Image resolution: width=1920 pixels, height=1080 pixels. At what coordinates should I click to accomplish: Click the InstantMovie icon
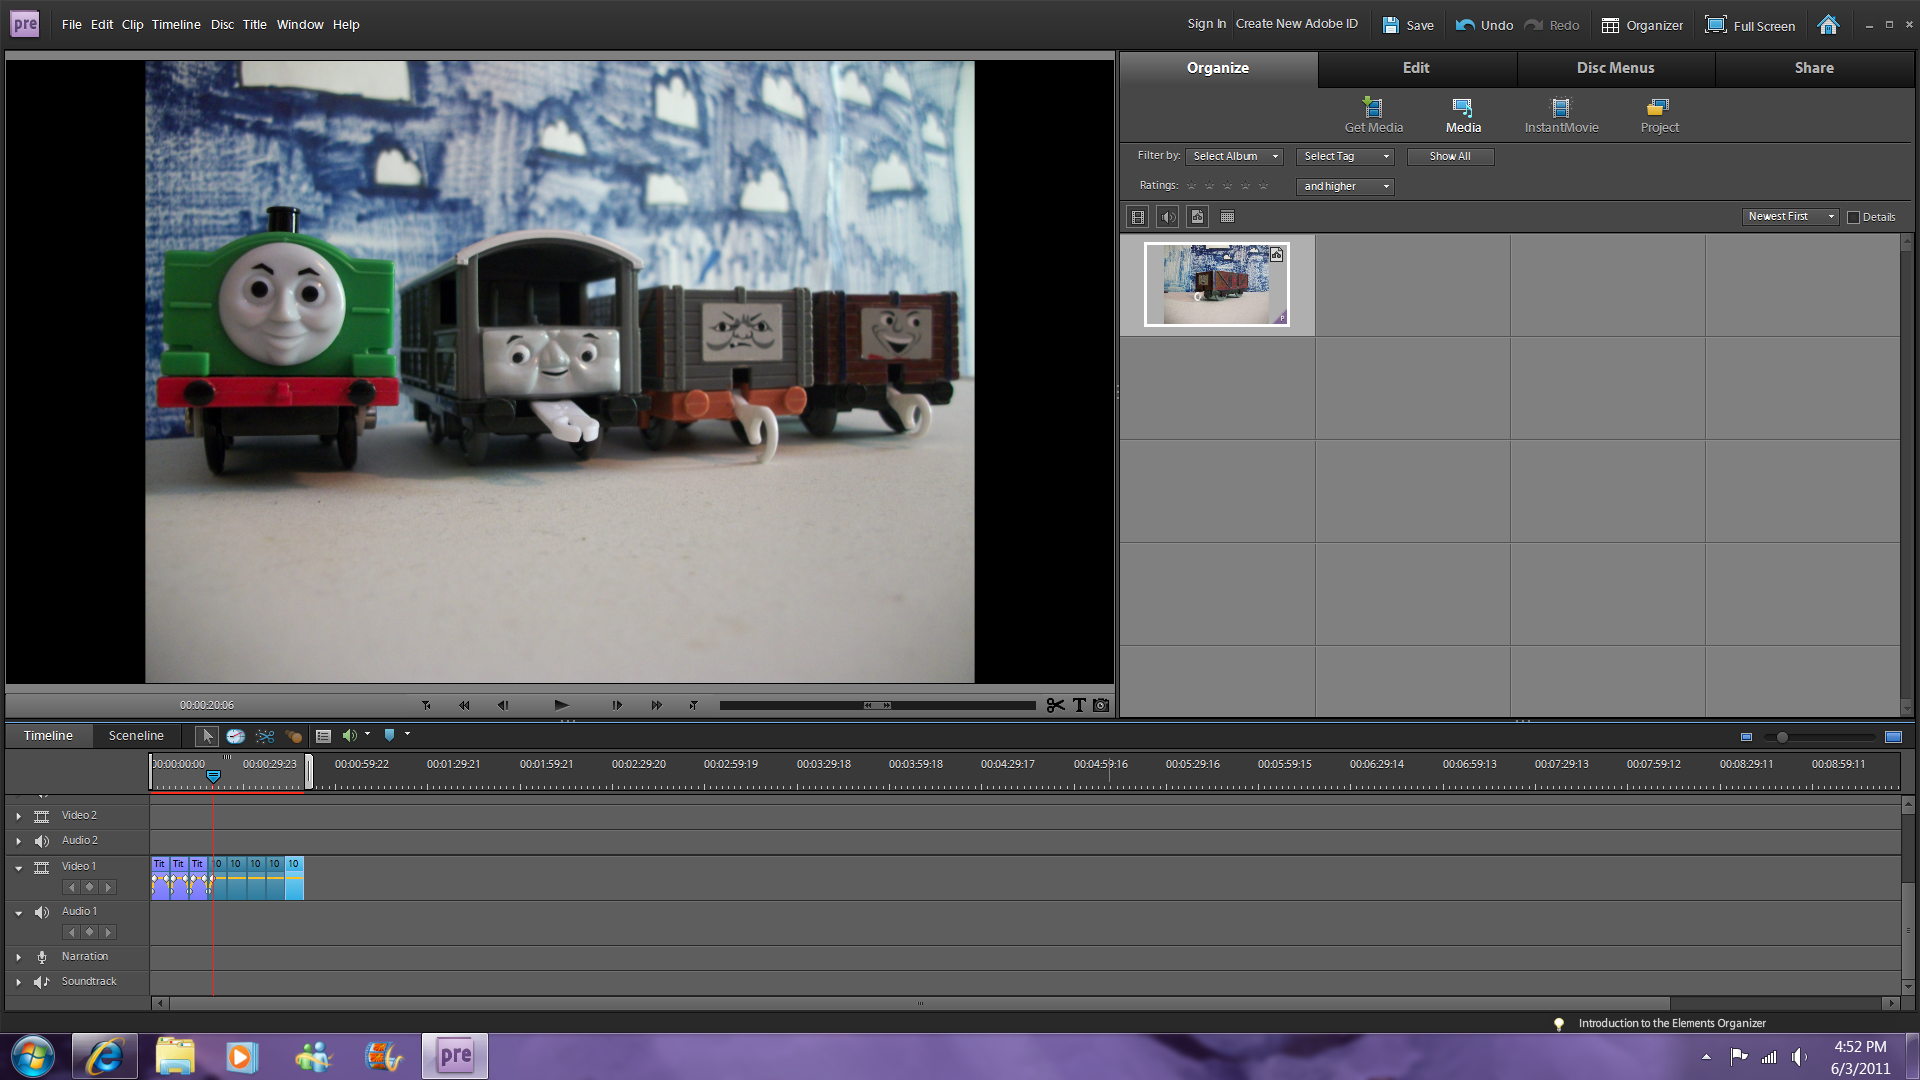click(1560, 114)
